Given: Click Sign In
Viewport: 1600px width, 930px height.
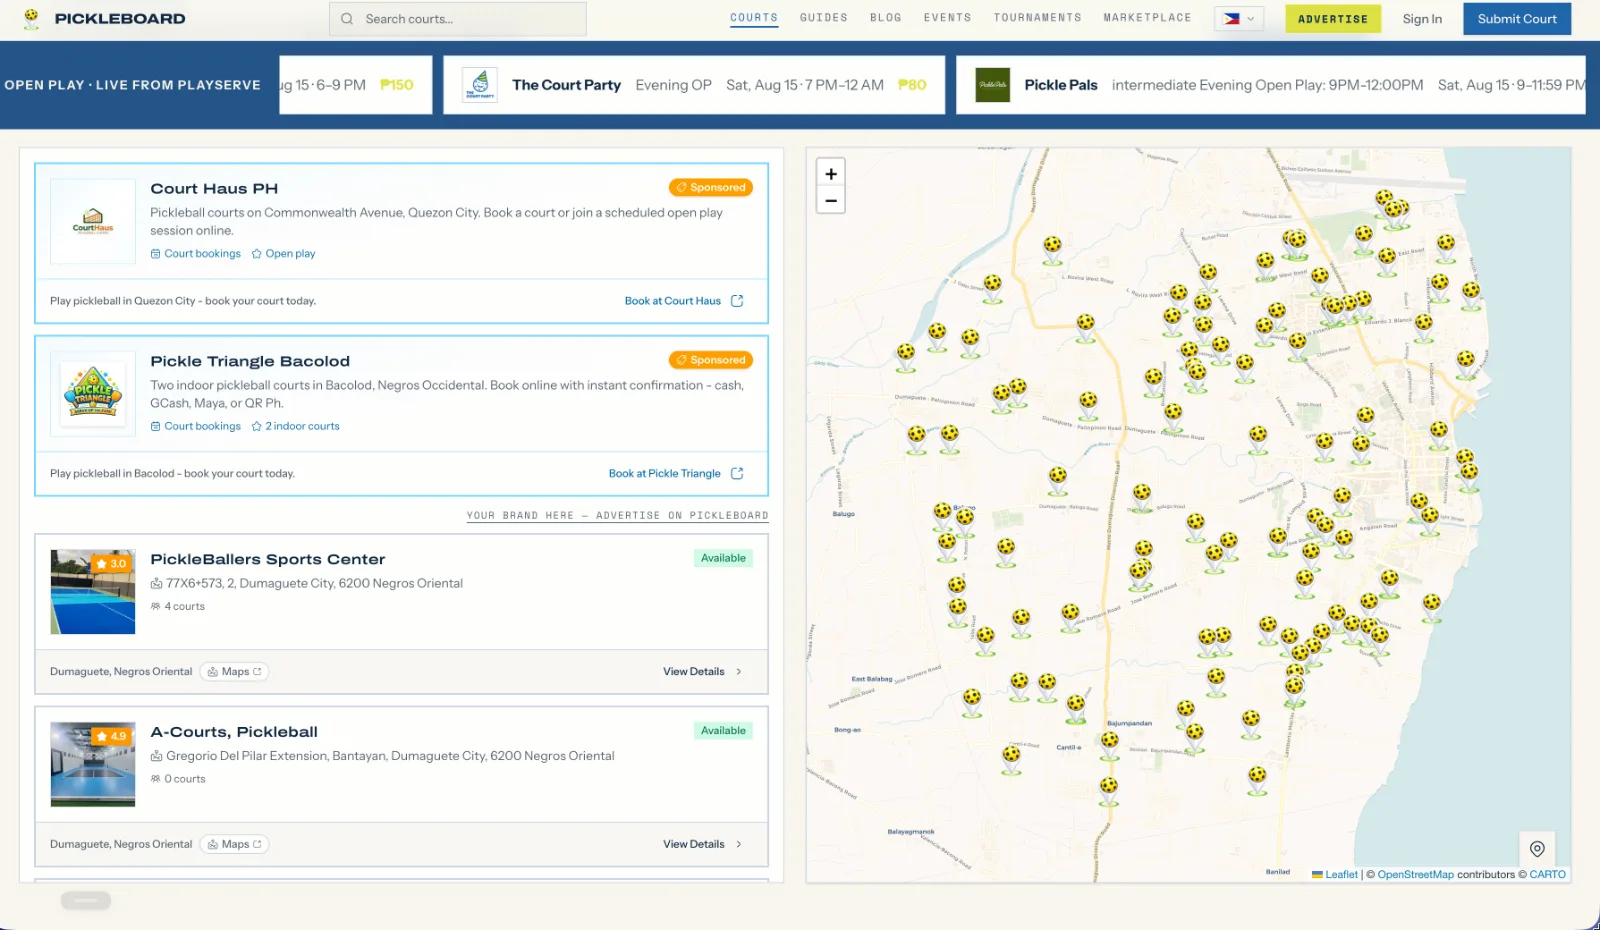Looking at the screenshot, I should [1422, 19].
